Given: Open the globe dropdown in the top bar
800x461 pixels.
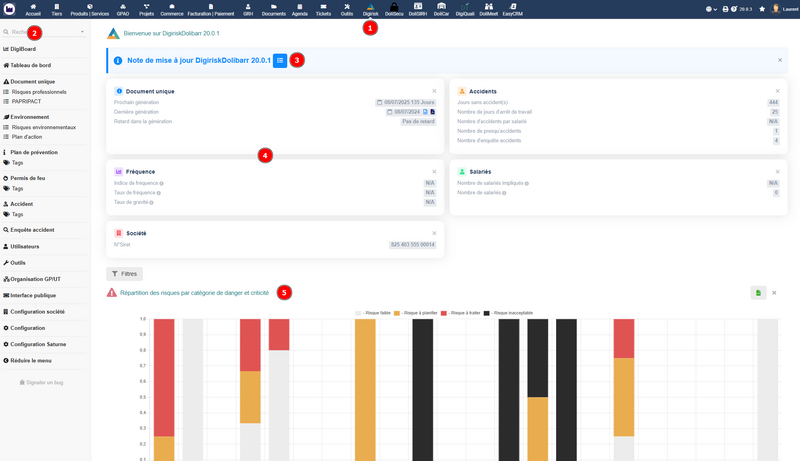Looking at the screenshot, I should 711,9.
